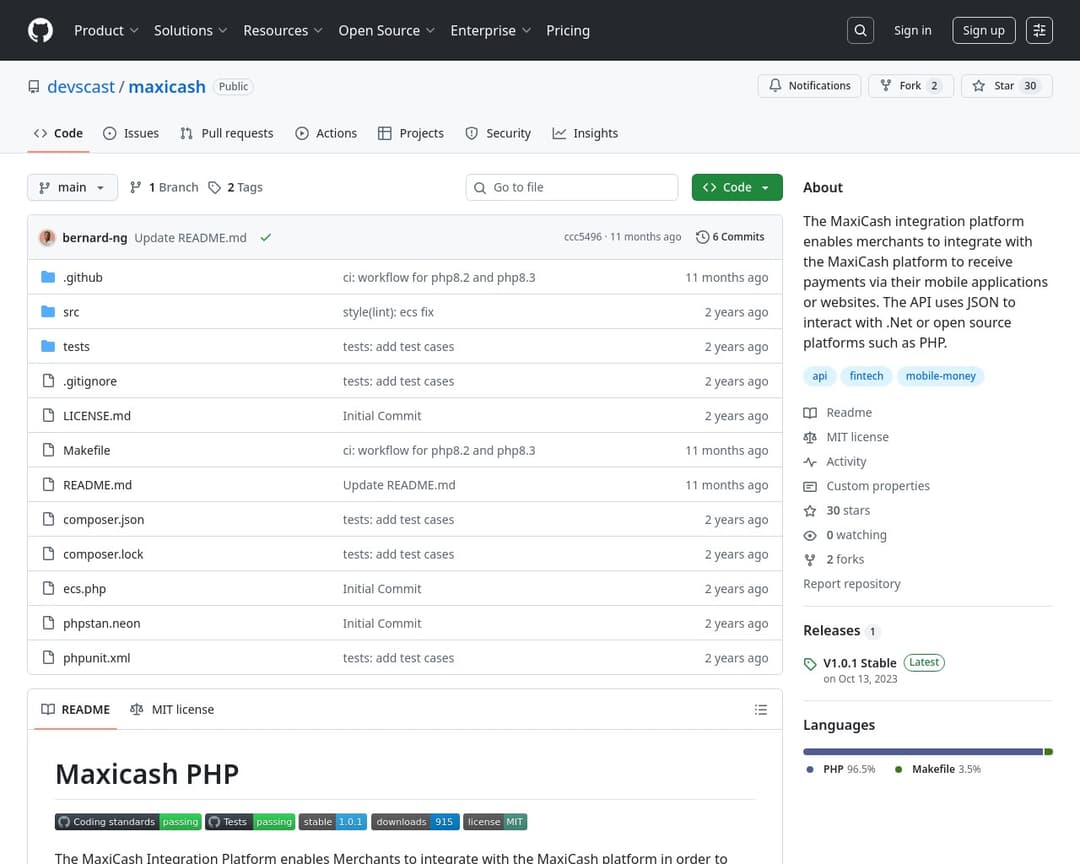Switch to the Security tab
Screen dimensions: 1080x864
pyautogui.click(x=498, y=134)
